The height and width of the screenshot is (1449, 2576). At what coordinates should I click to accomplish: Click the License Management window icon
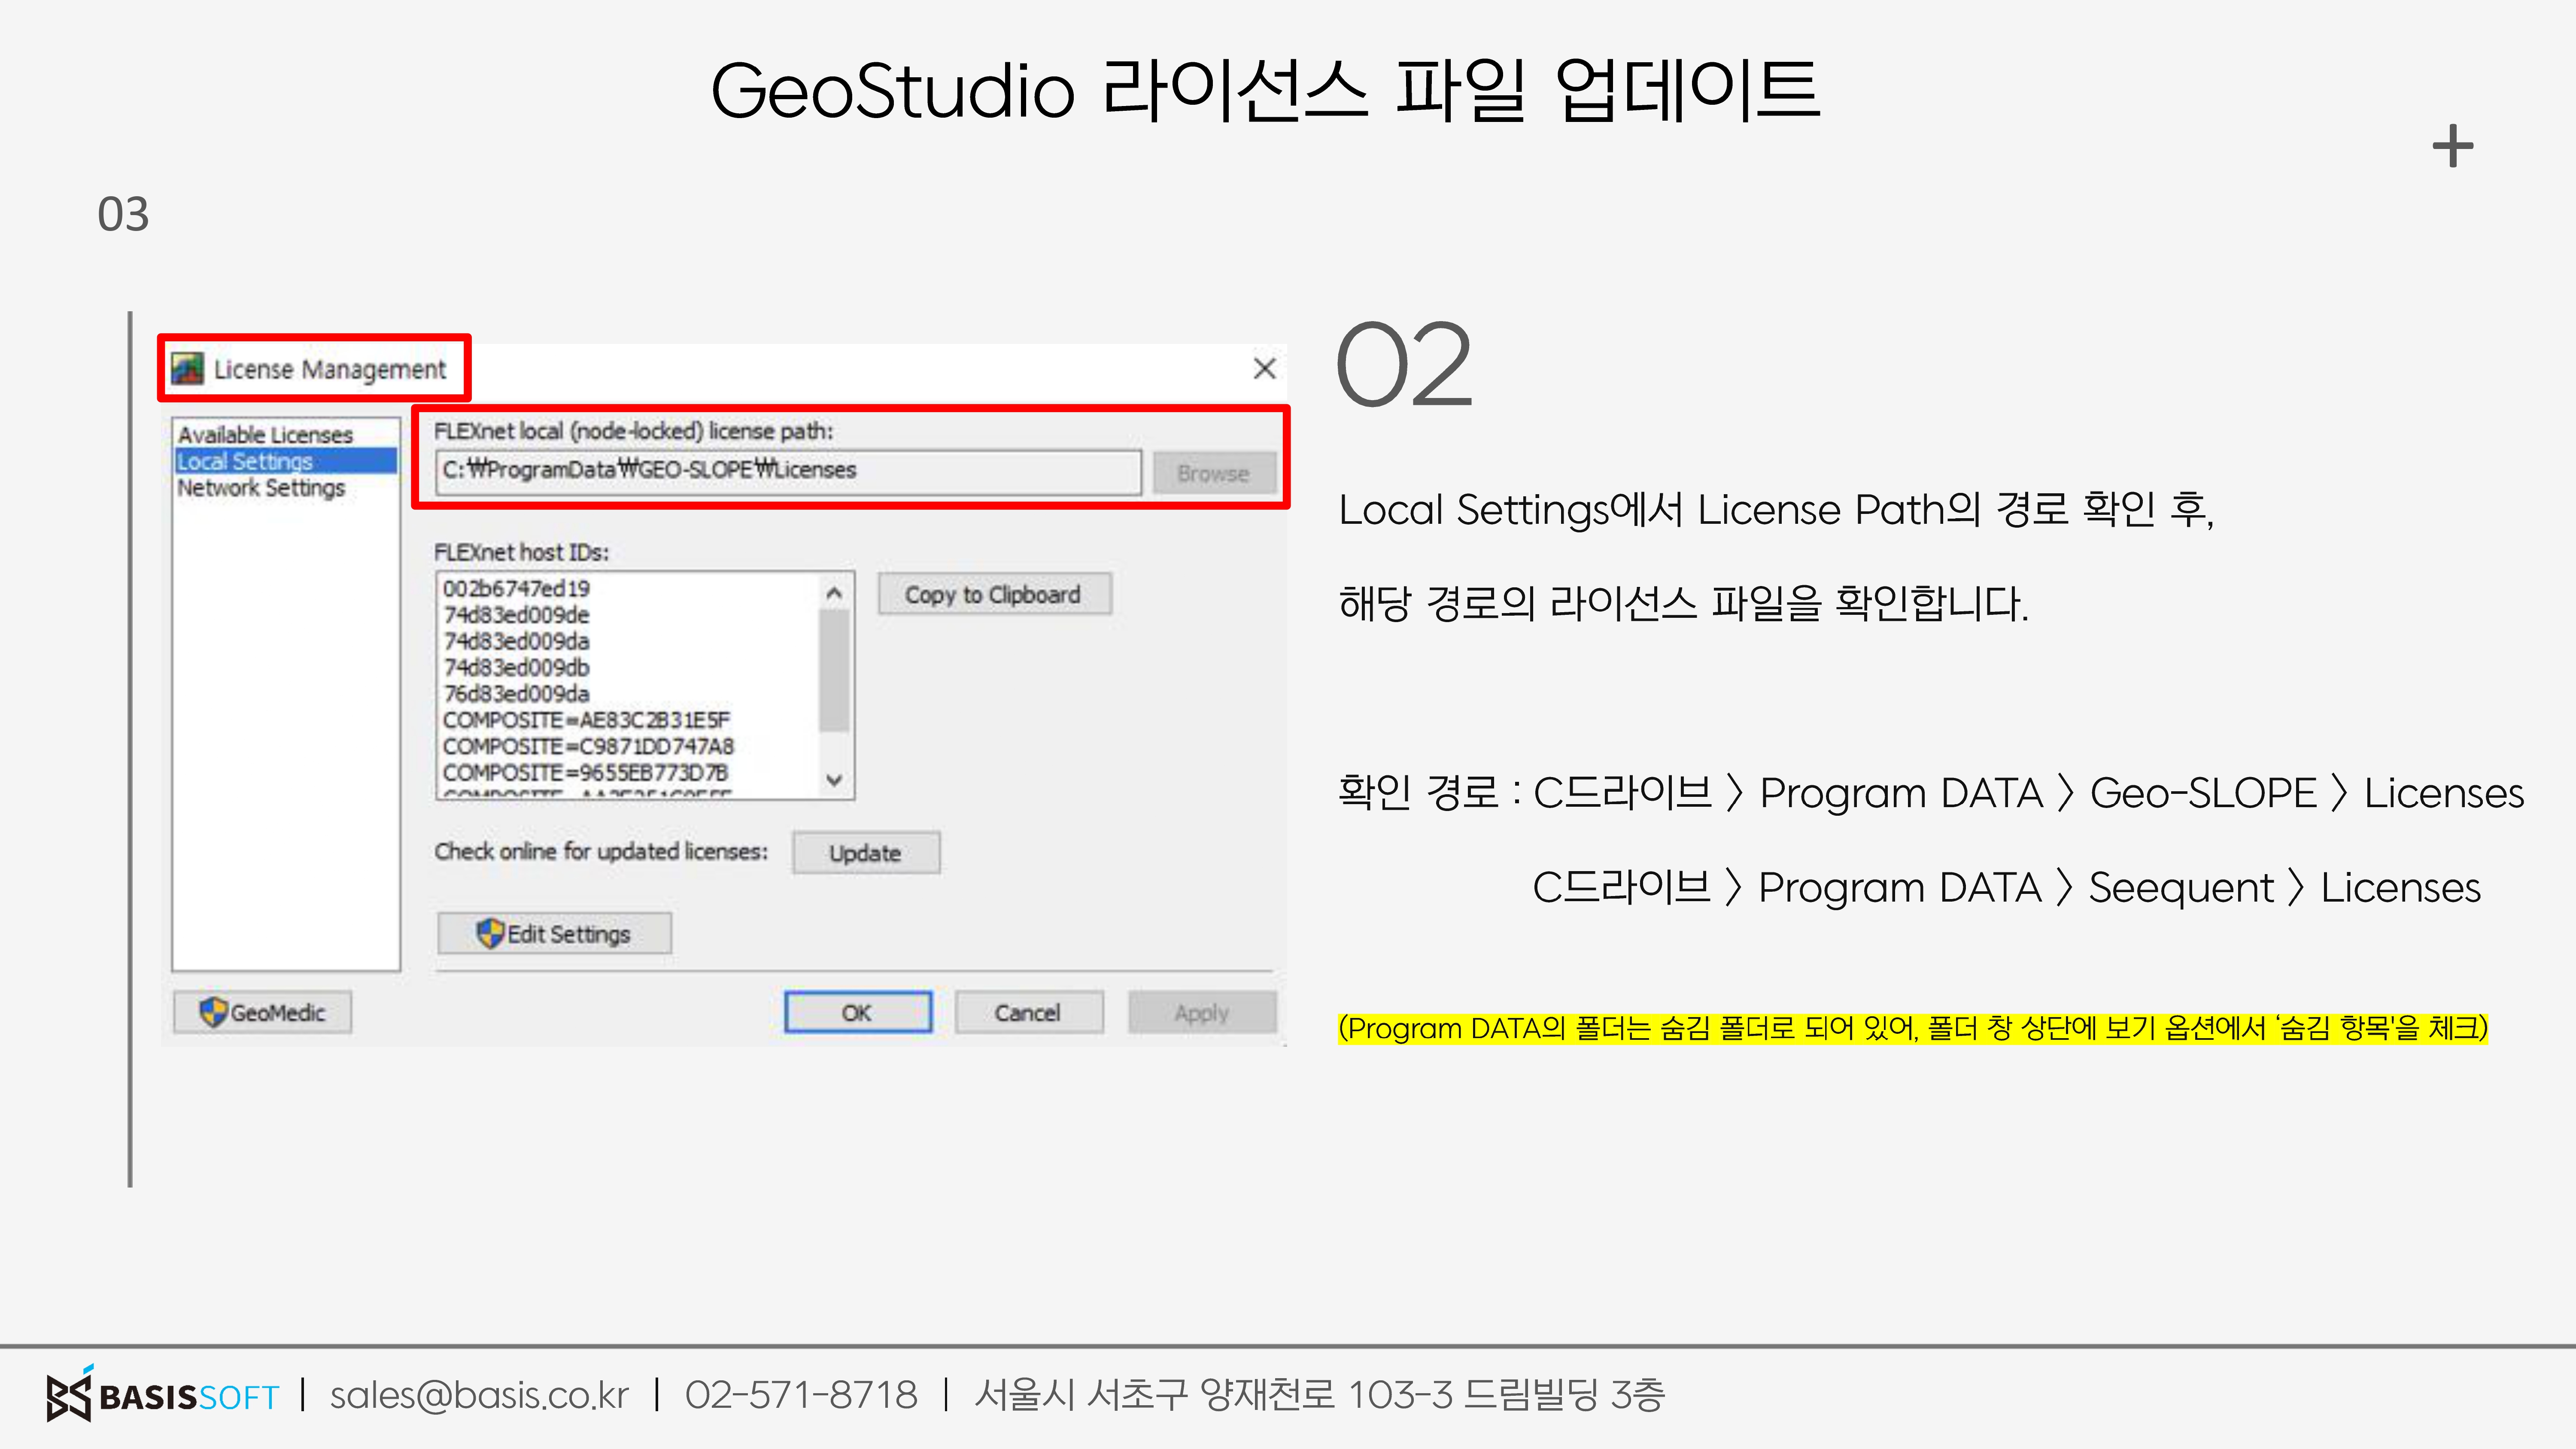187,369
